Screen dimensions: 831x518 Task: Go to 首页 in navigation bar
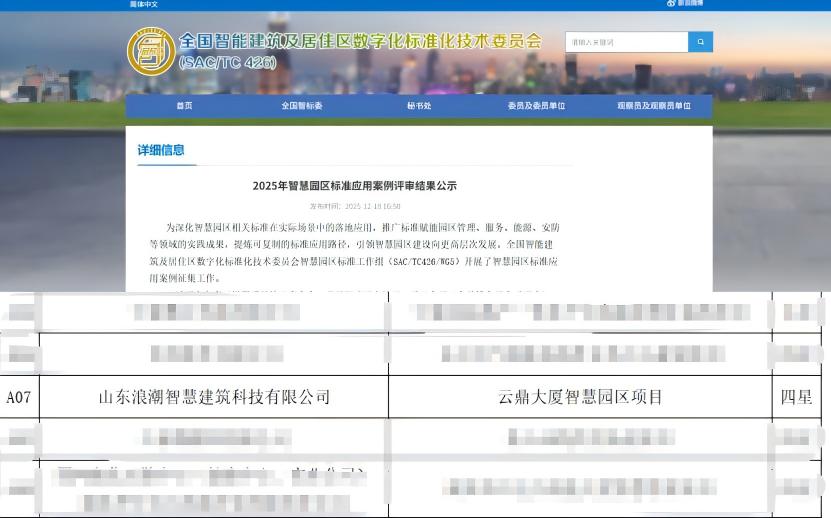click(184, 106)
